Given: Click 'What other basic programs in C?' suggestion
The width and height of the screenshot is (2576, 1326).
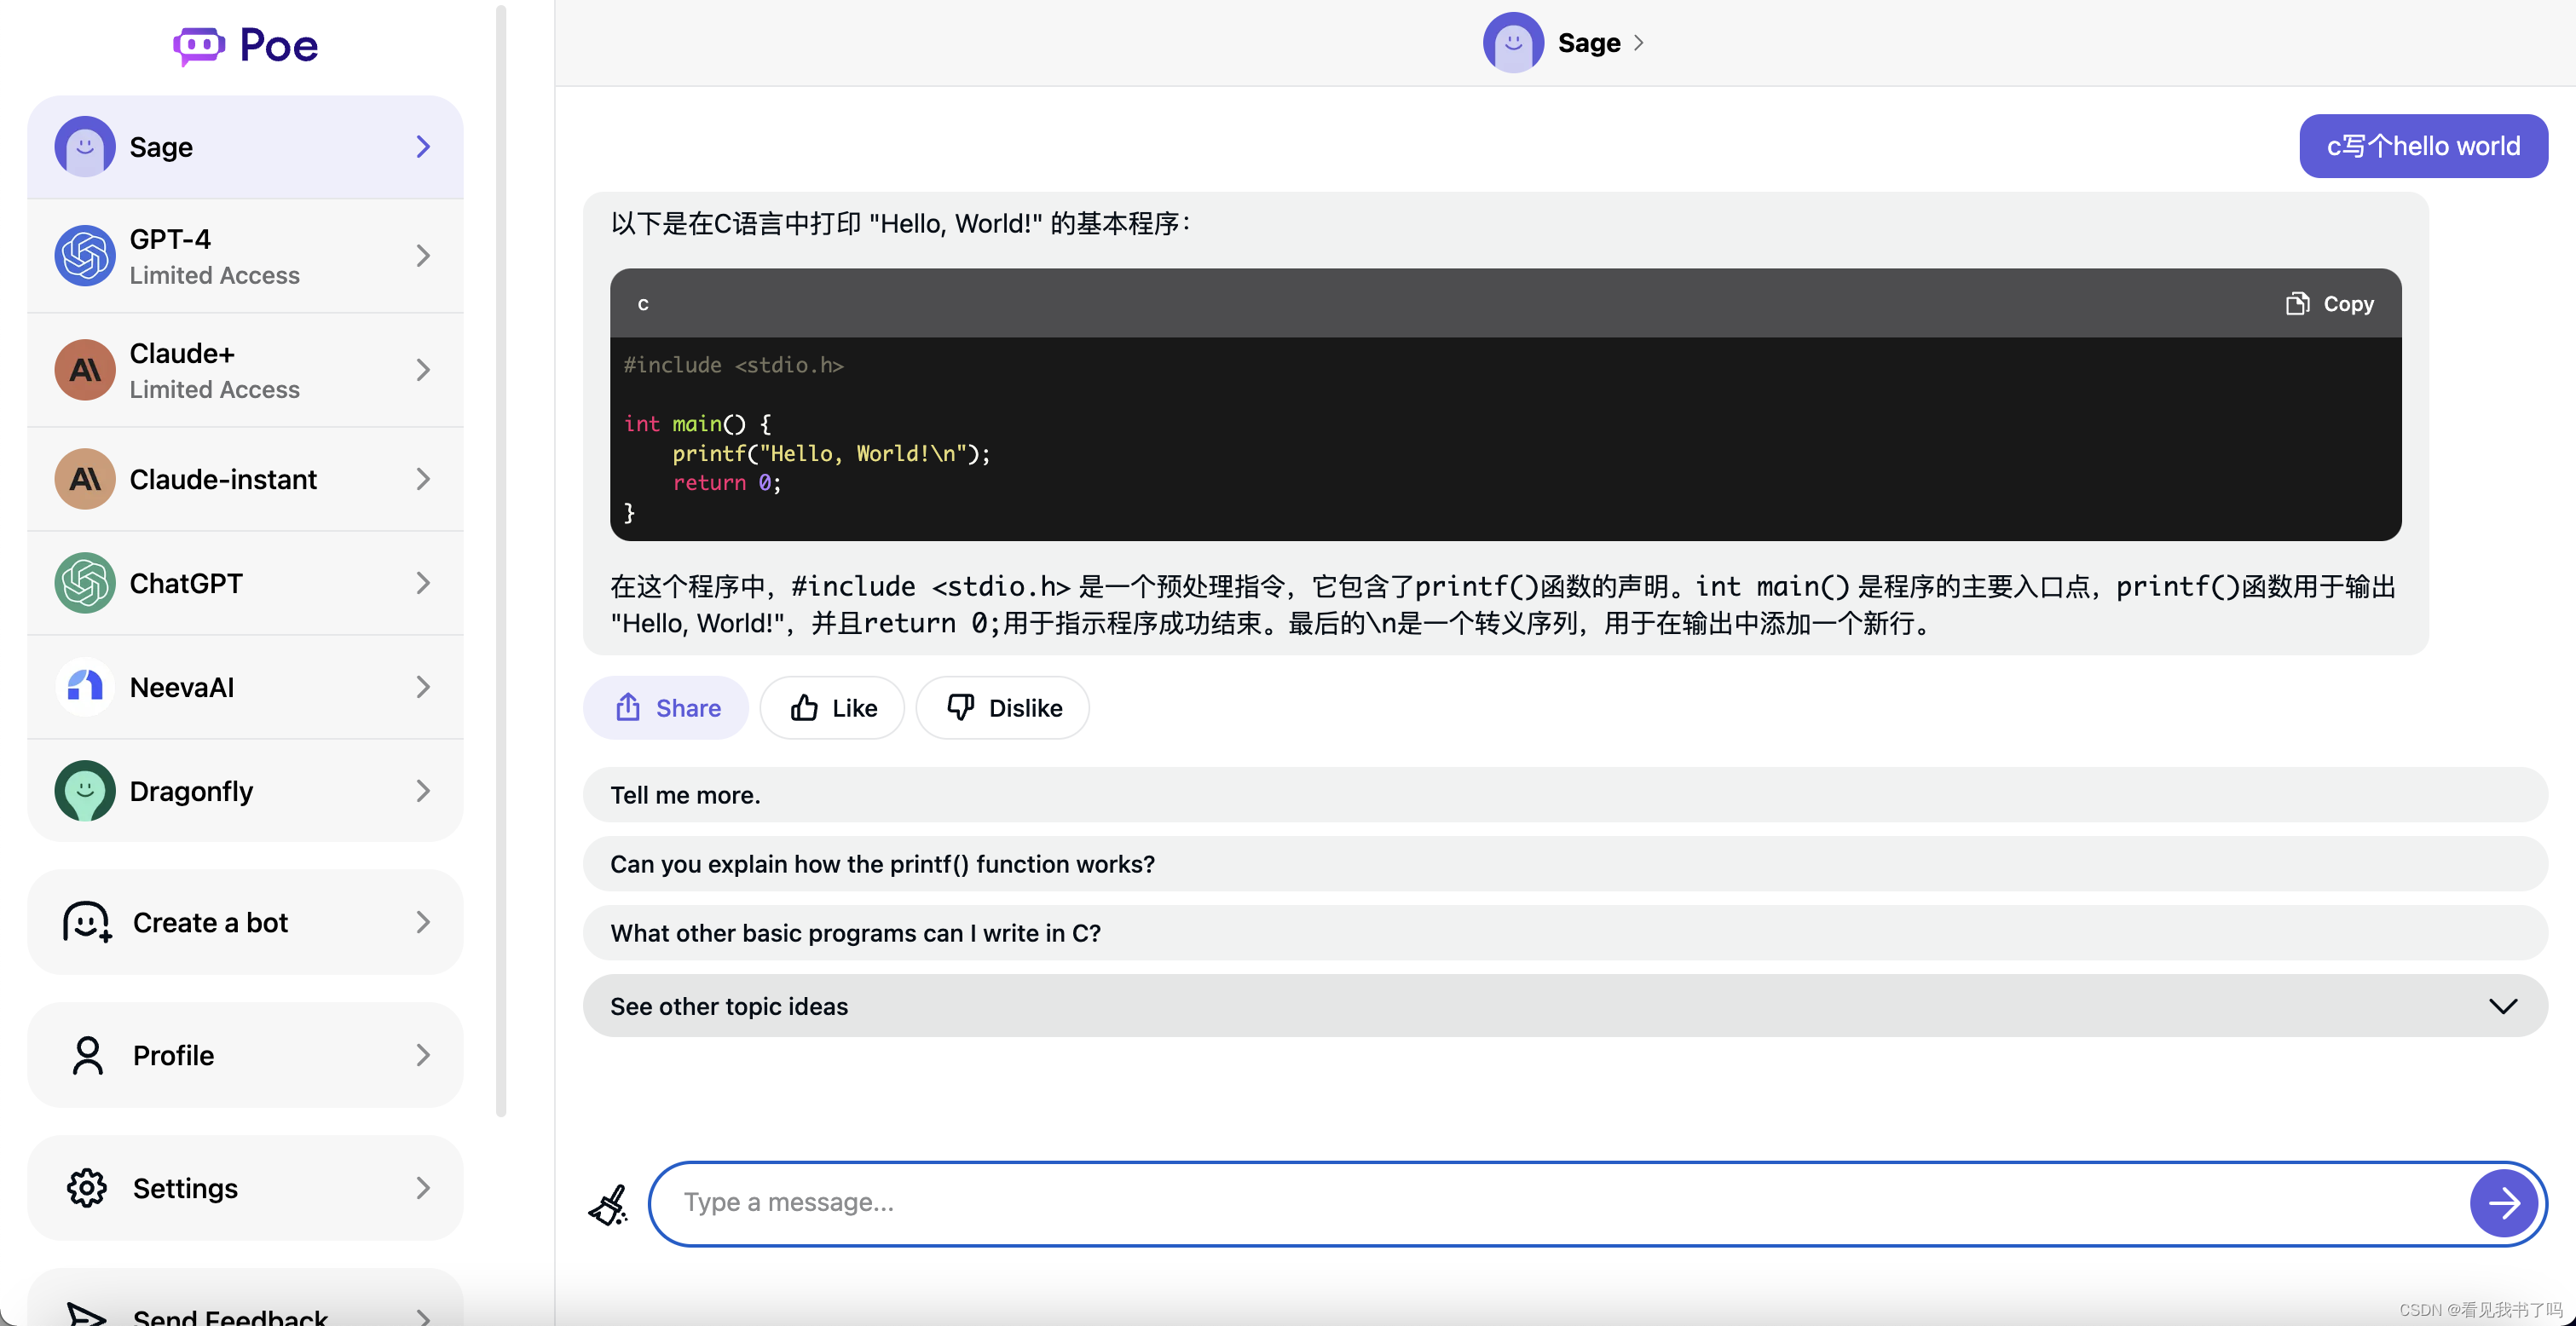Looking at the screenshot, I should click(x=854, y=932).
